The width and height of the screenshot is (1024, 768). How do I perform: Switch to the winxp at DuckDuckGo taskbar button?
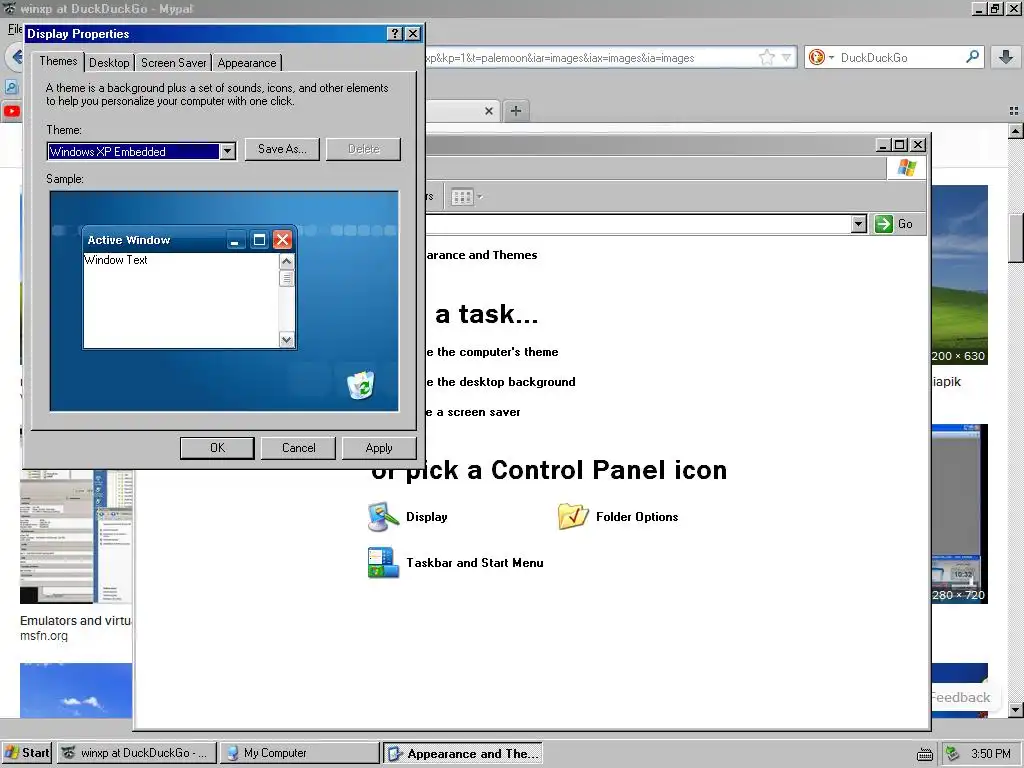(136, 753)
